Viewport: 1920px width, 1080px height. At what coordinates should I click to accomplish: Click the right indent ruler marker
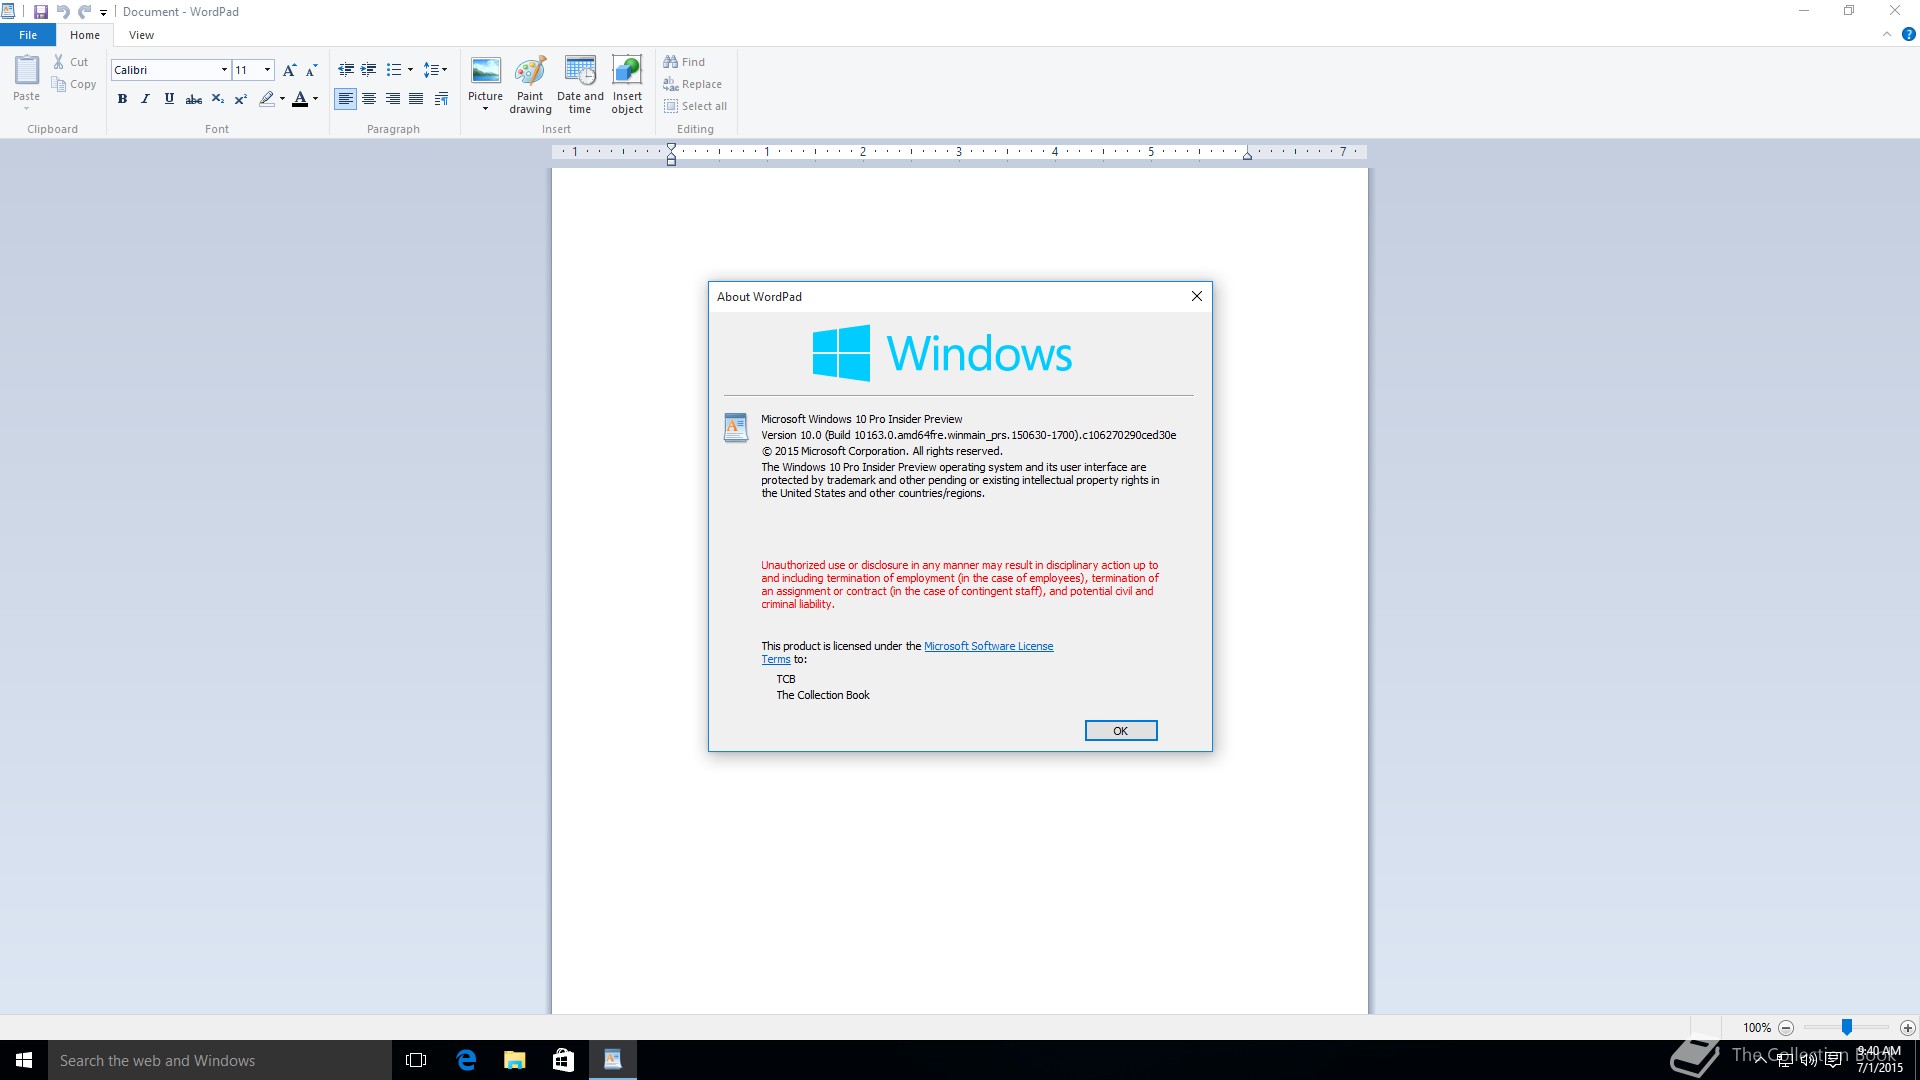(1247, 156)
